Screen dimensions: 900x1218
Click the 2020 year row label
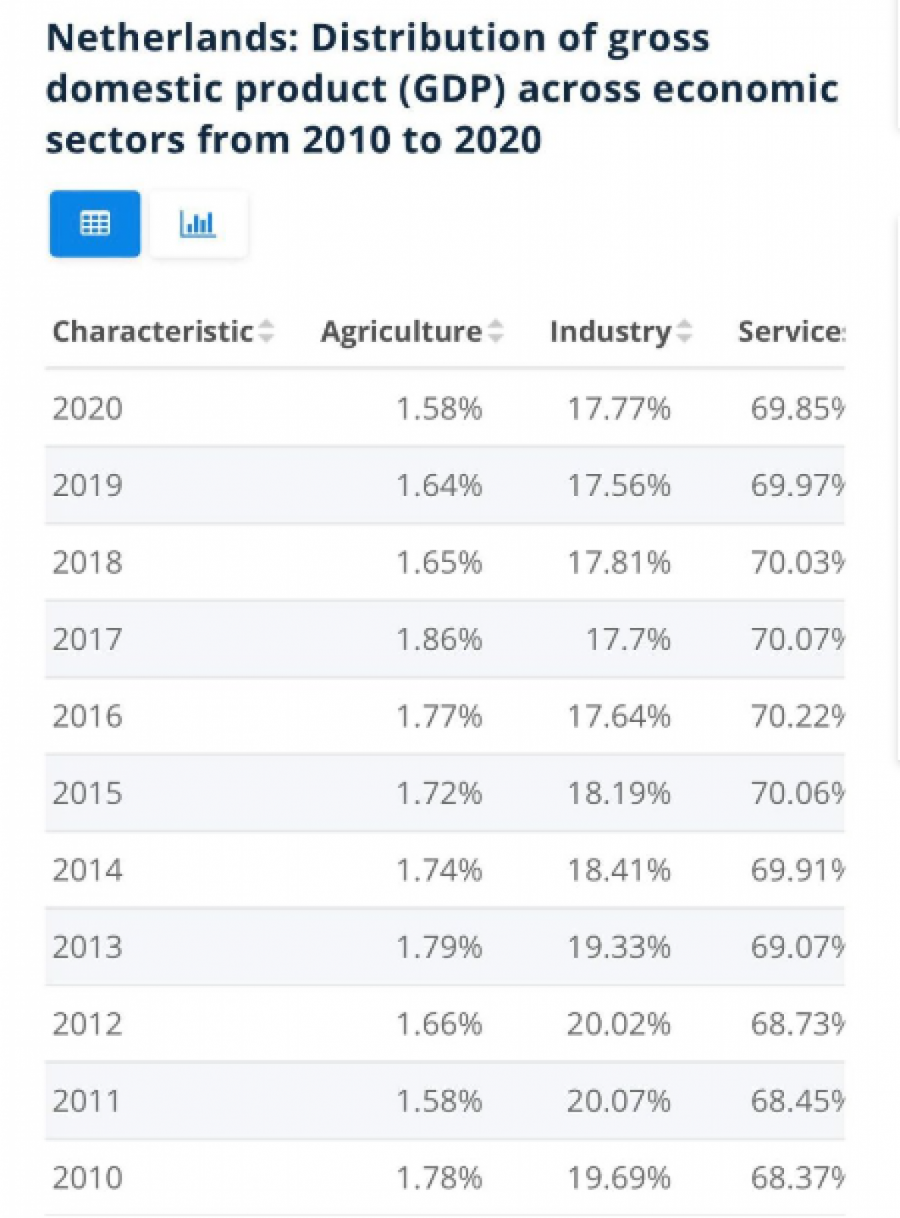[x=87, y=409]
